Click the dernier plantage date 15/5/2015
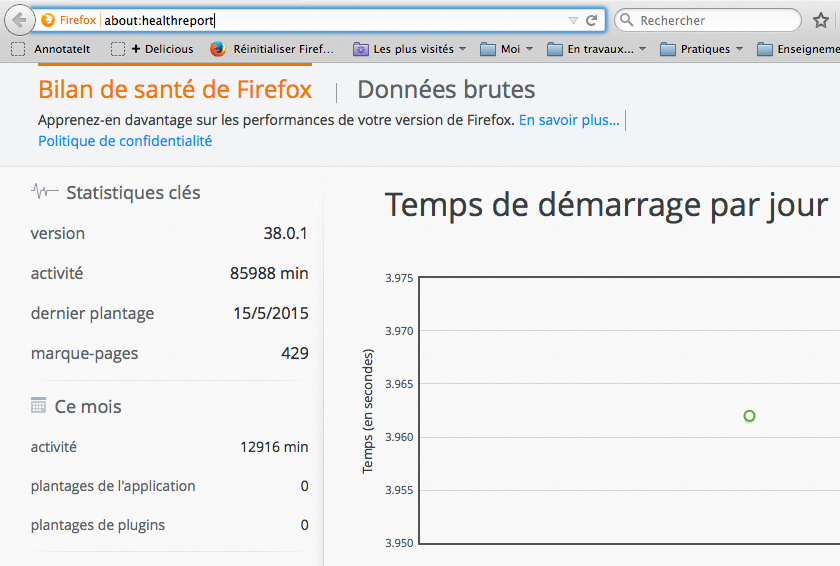This screenshot has height=566, width=840. (271, 313)
